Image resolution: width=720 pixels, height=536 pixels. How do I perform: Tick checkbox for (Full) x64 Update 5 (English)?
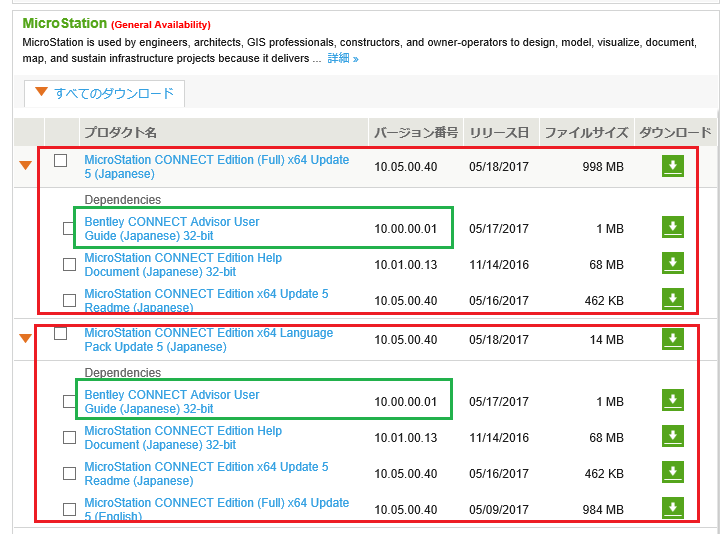pyautogui.click(x=69, y=509)
